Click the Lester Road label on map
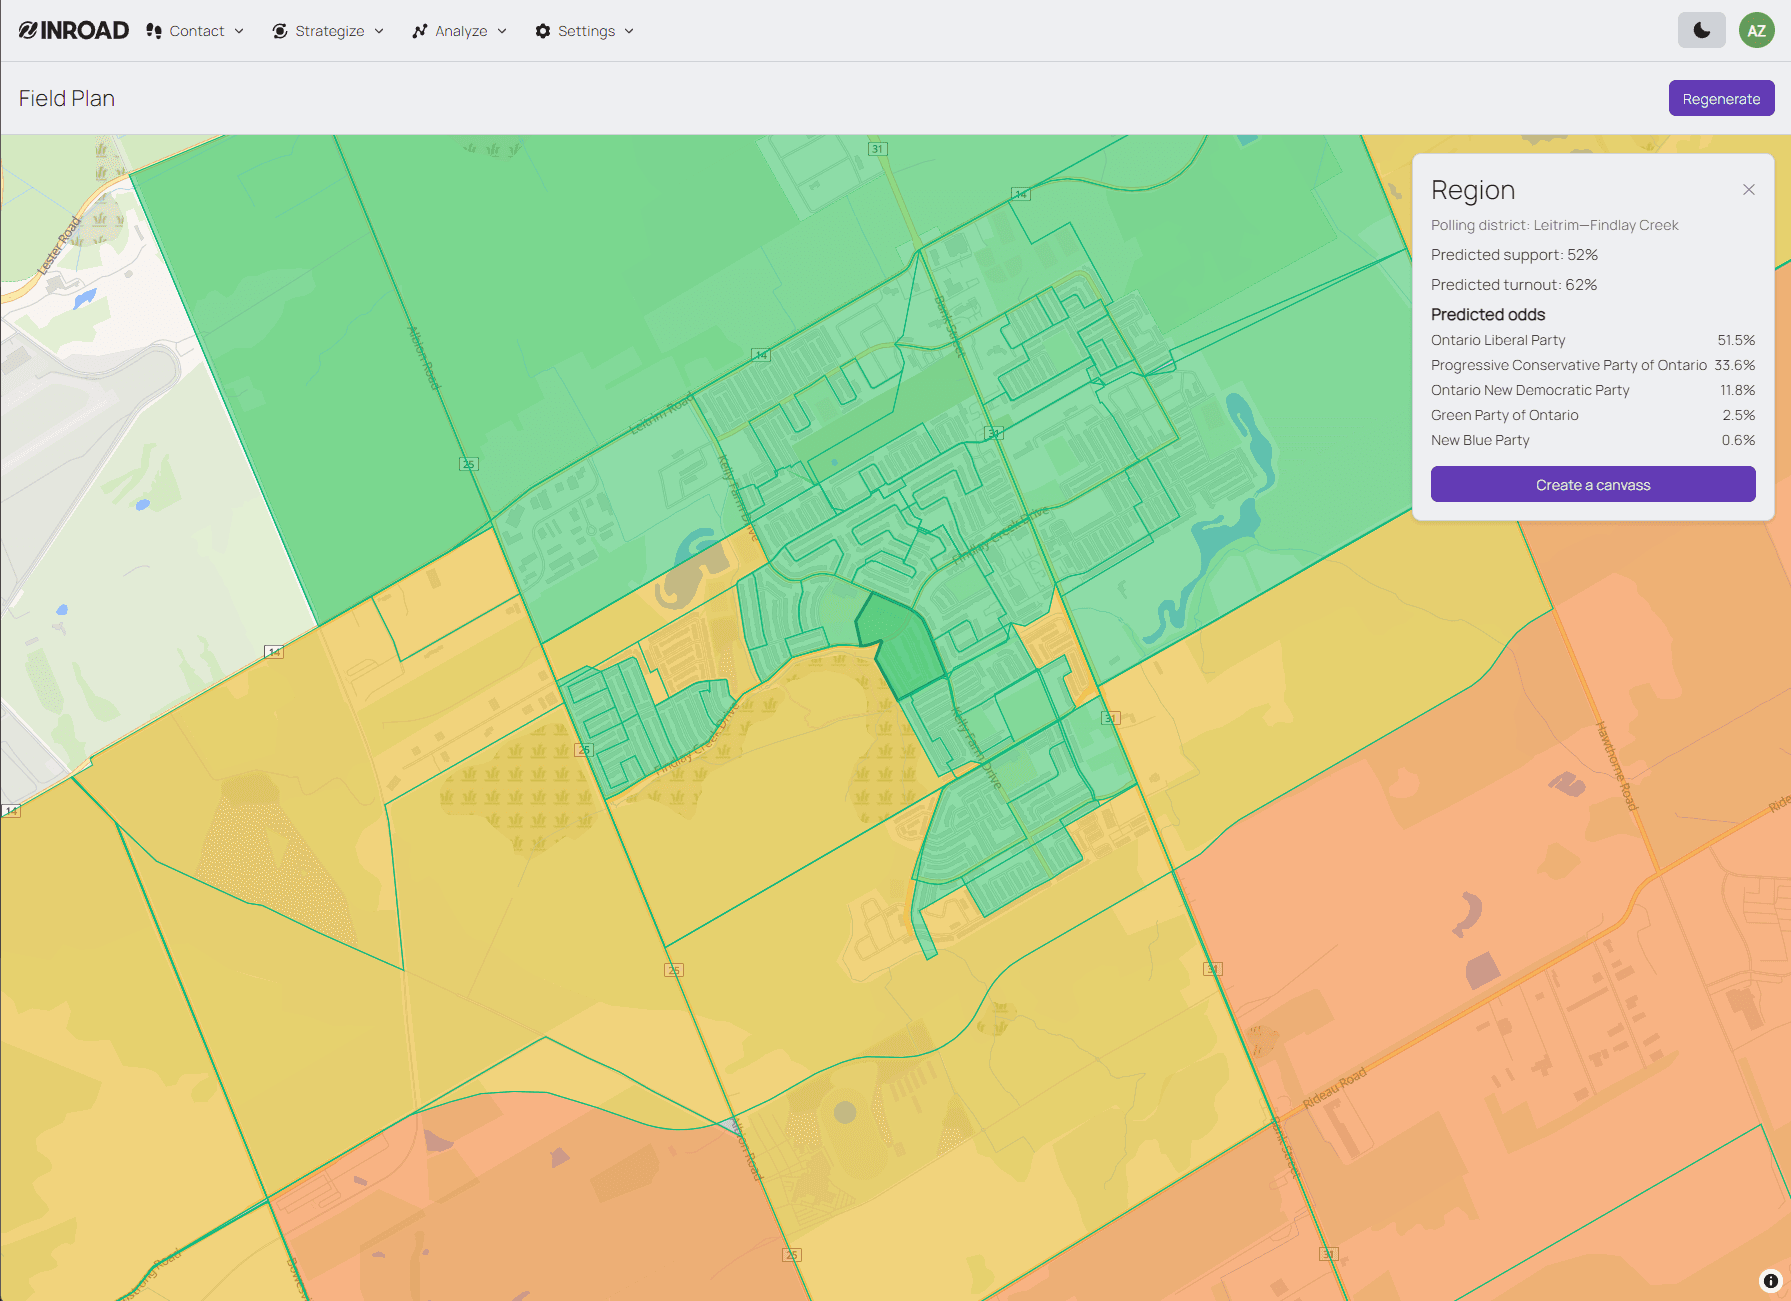This screenshot has width=1791, height=1301. pyautogui.click(x=58, y=246)
